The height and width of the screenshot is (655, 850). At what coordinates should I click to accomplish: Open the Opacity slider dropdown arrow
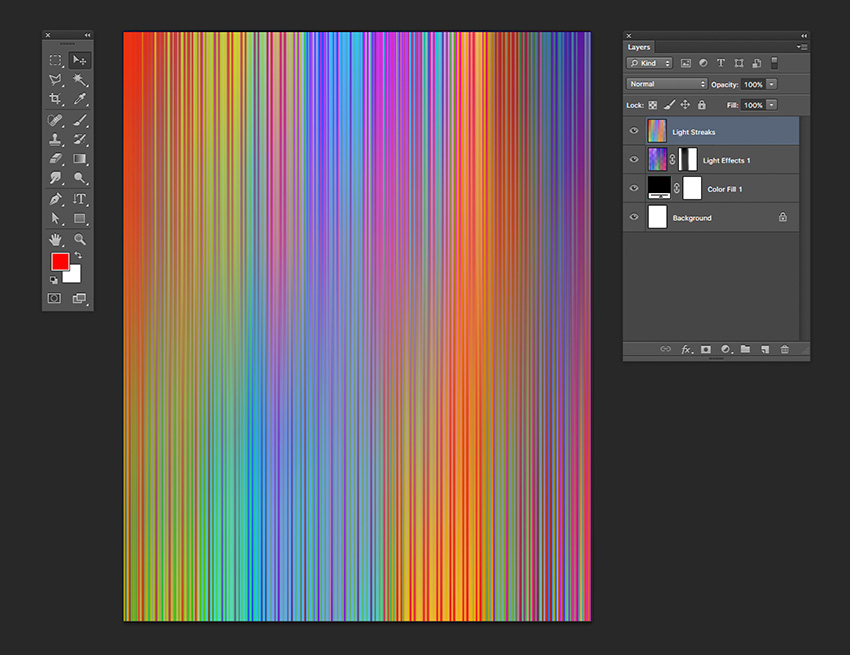[772, 84]
